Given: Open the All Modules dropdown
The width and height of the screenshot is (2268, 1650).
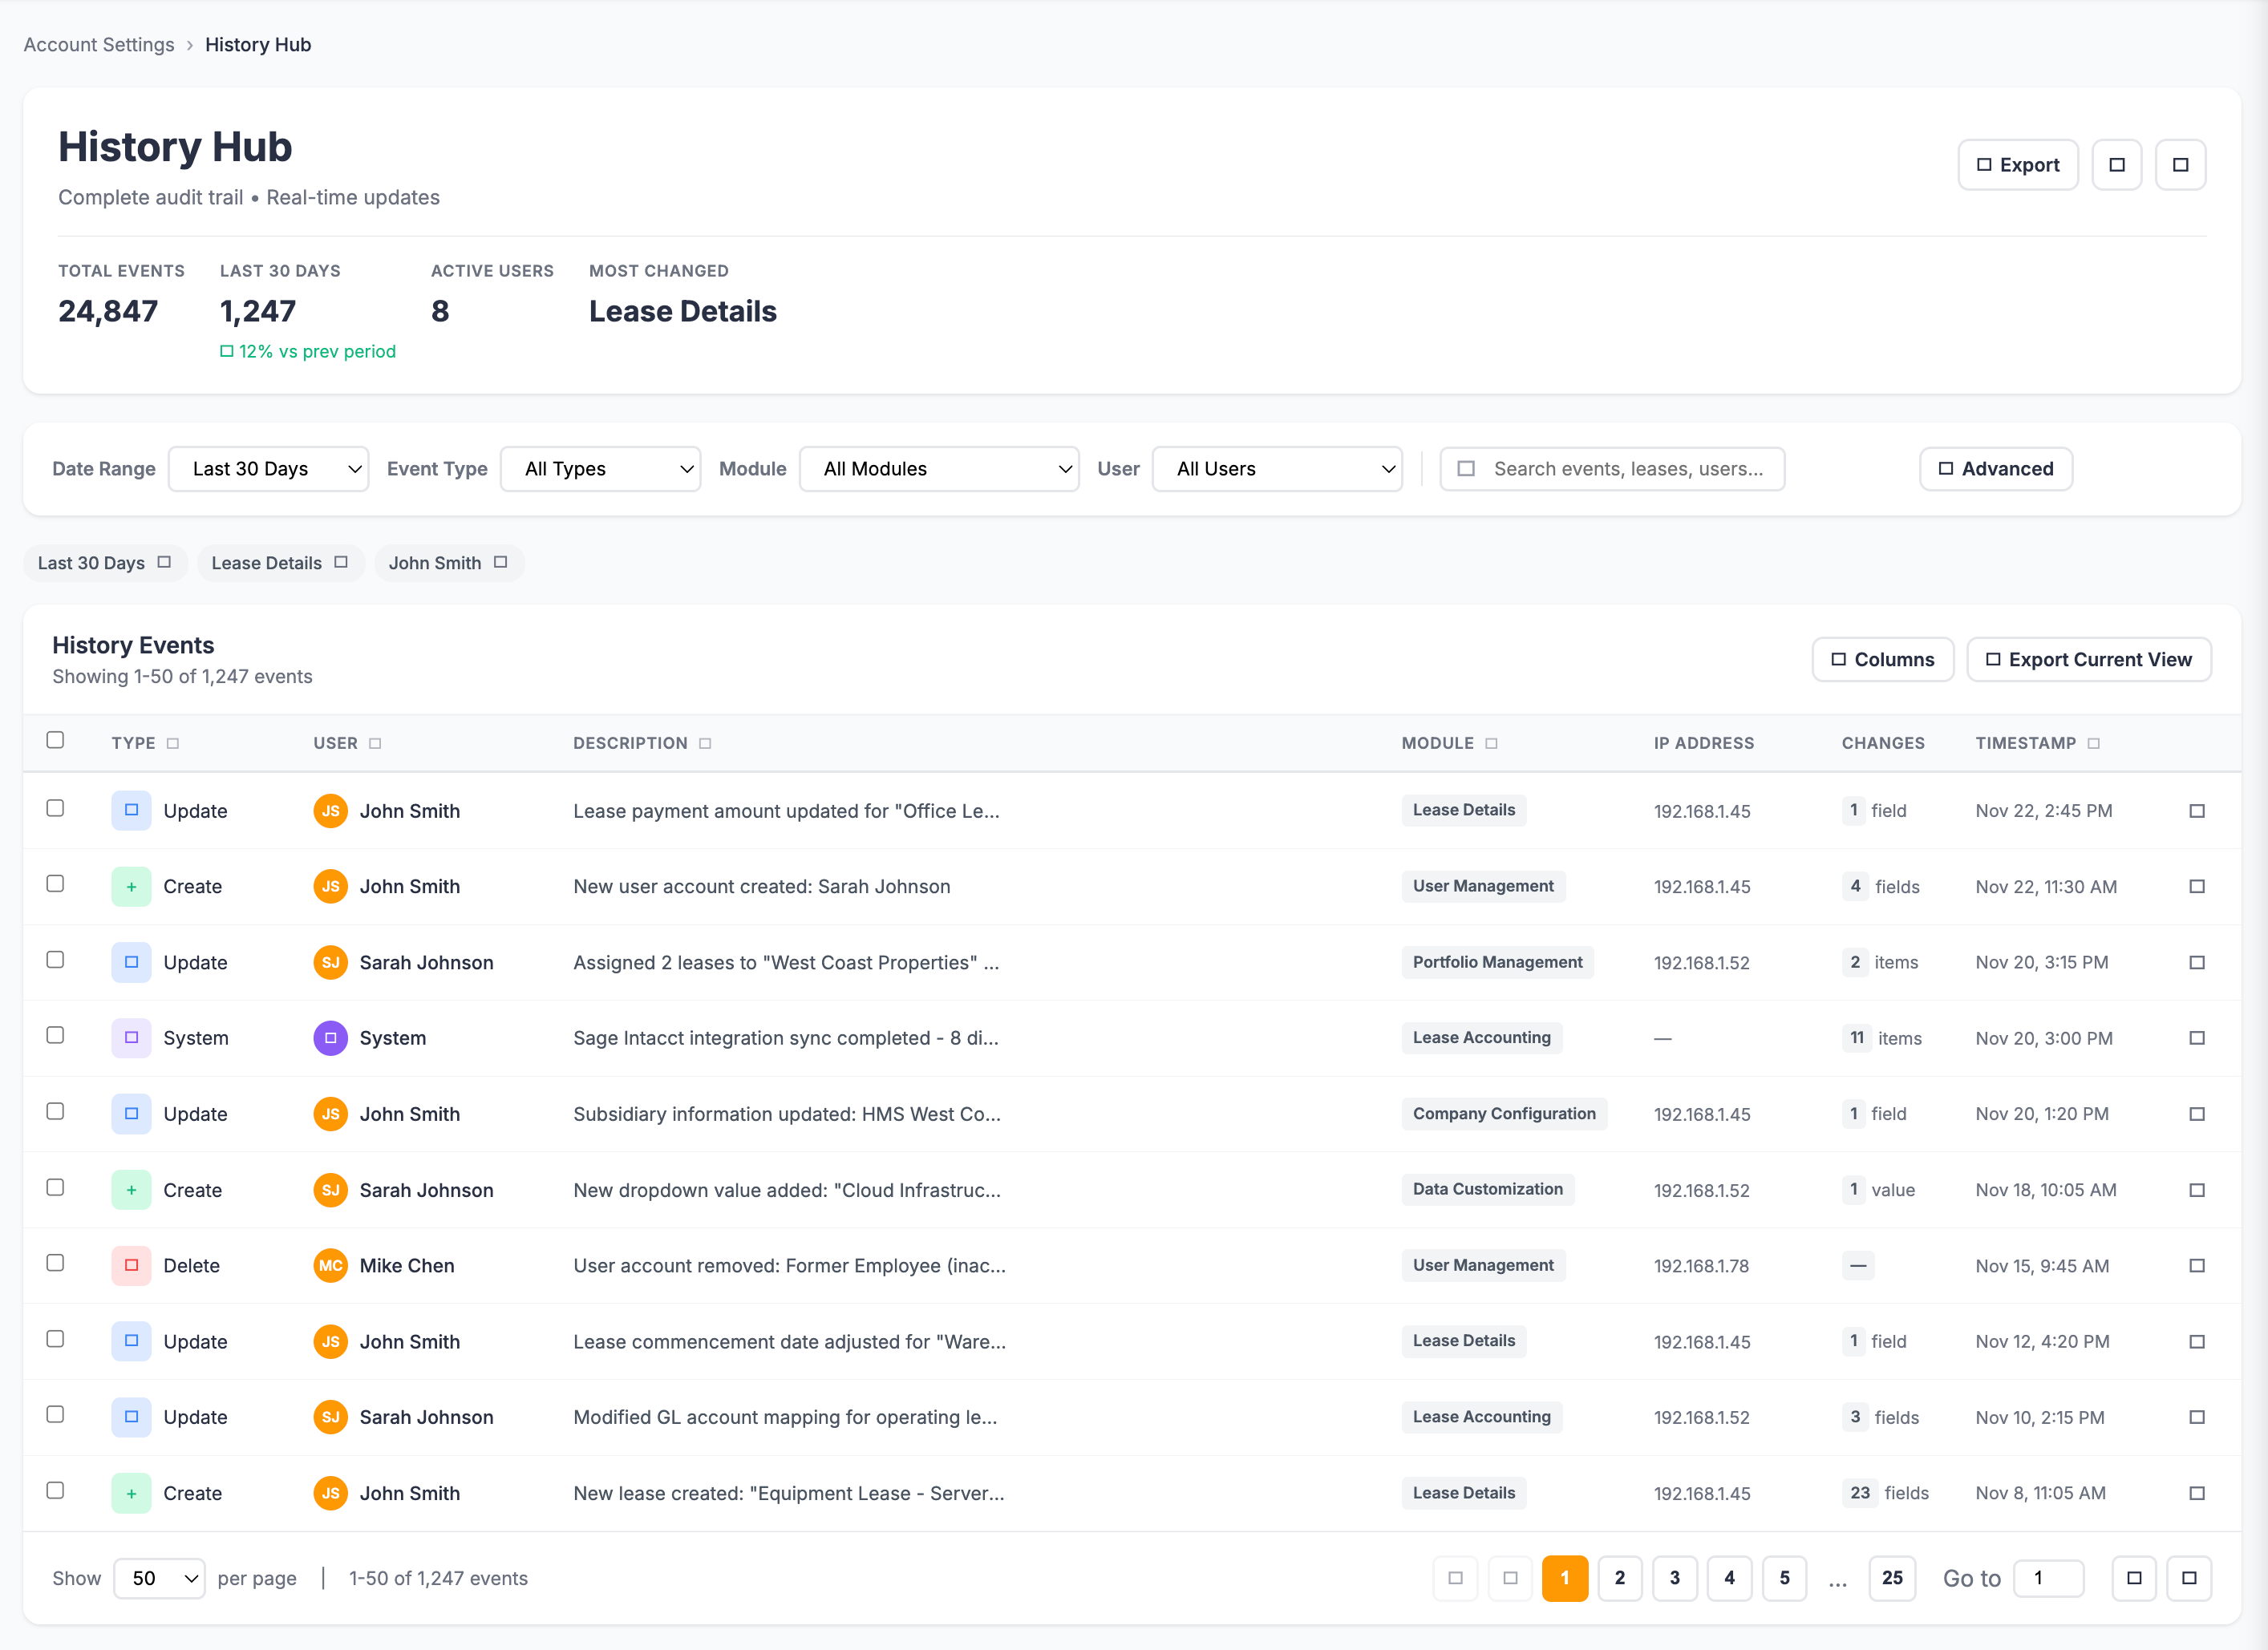Looking at the screenshot, I should [939, 468].
